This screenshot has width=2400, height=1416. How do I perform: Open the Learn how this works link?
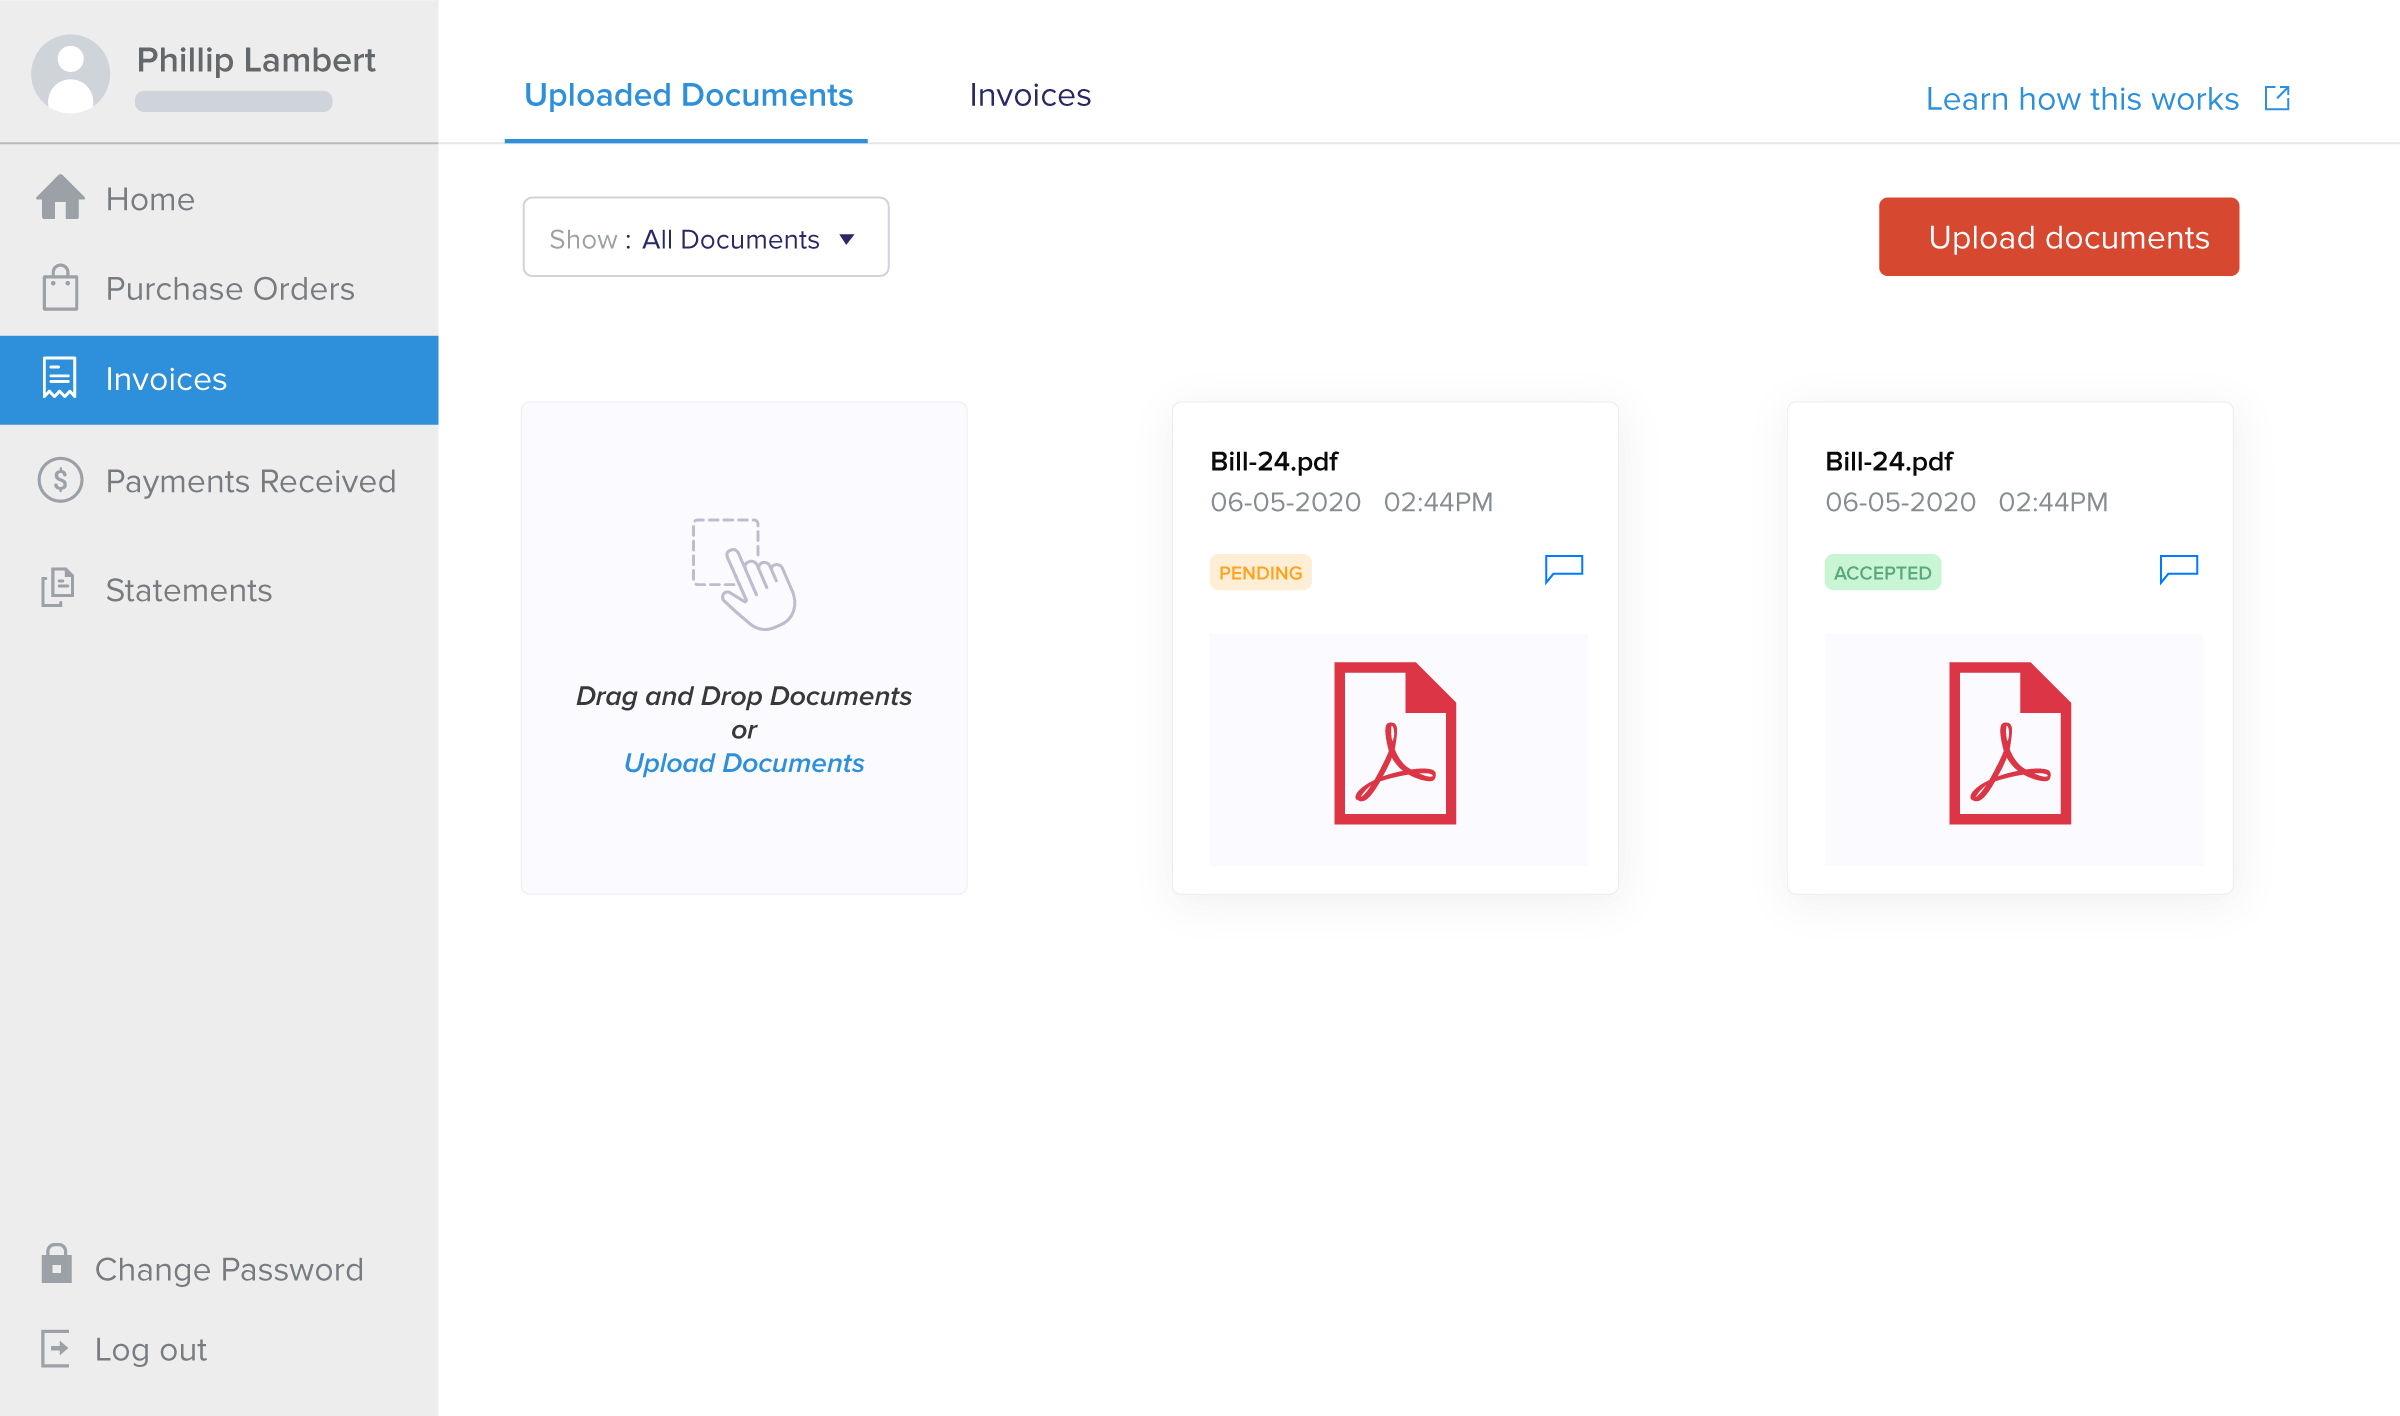(2082, 98)
